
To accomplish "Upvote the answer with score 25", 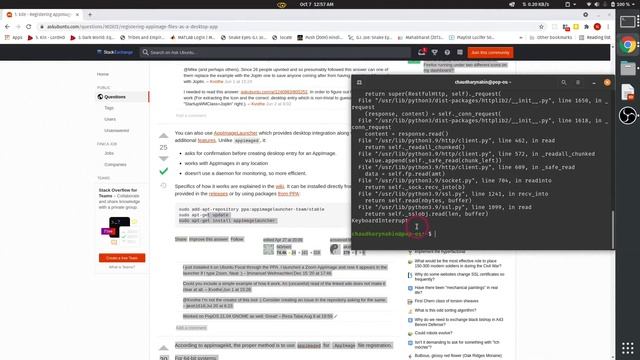I will click(x=163, y=136).
